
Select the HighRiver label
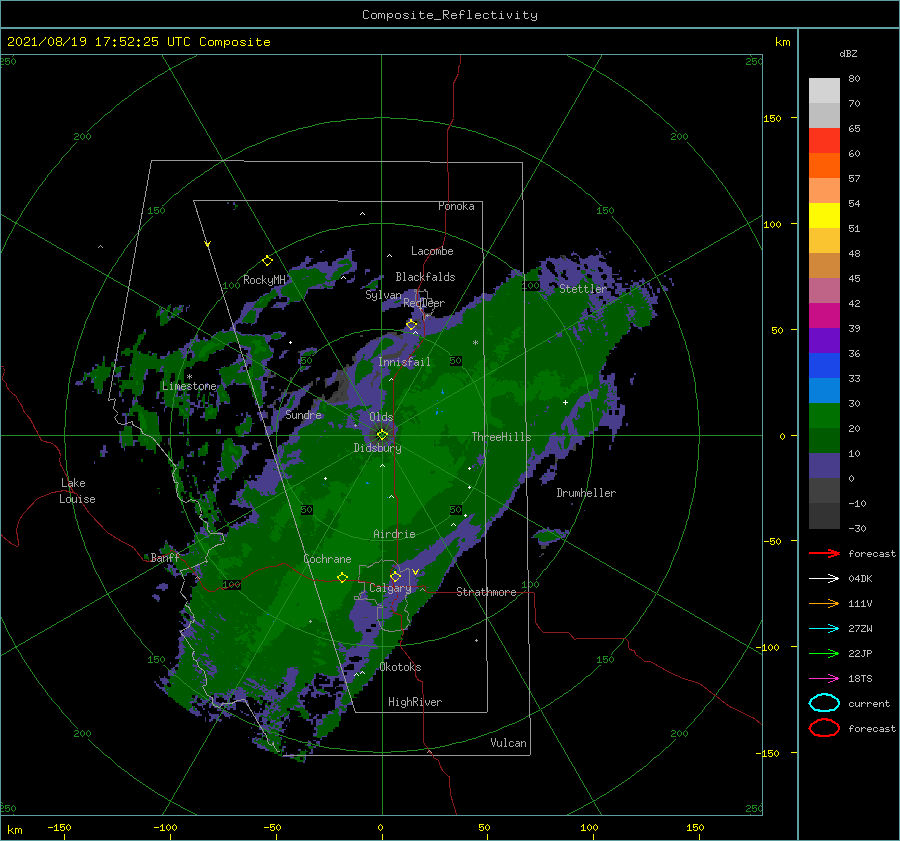coord(415,702)
